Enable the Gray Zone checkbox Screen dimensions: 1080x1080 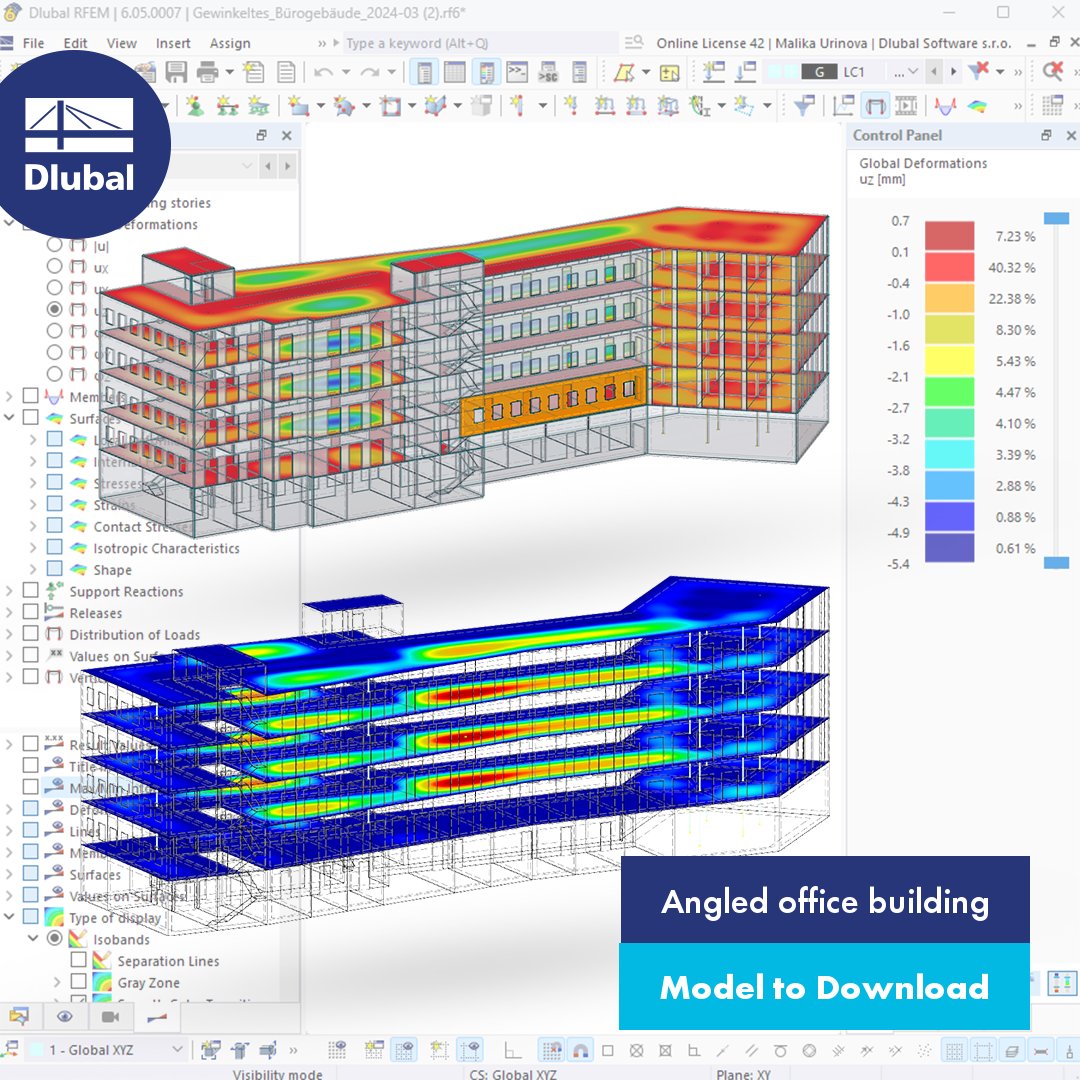tap(79, 981)
